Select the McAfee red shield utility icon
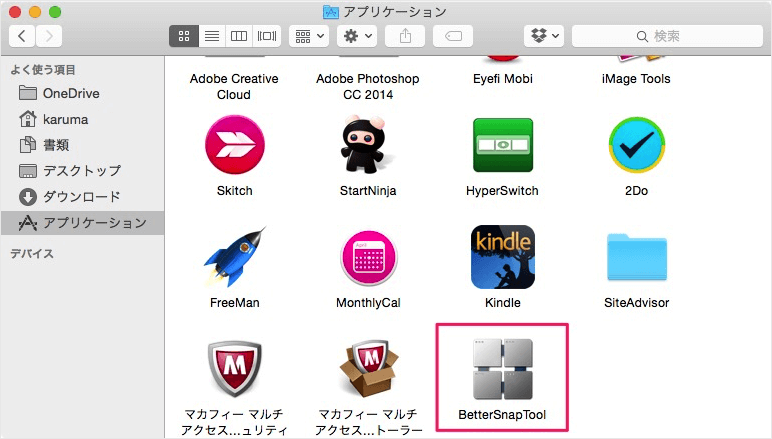 point(234,369)
